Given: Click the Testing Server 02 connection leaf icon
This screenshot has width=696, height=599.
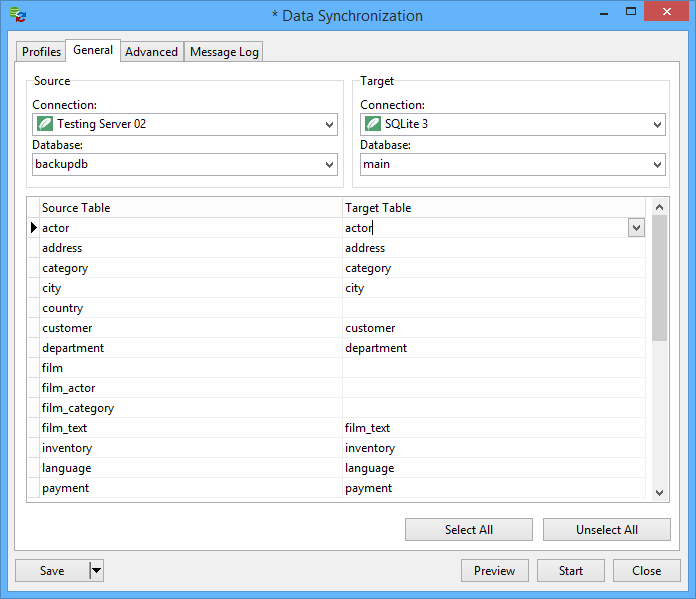Looking at the screenshot, I should (45, 123).
